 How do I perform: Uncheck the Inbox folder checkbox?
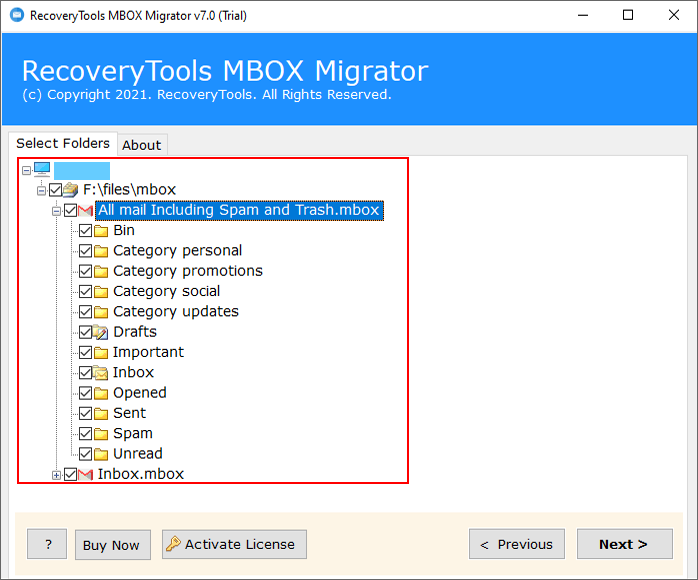pyautogui.click(x=85, y=373)
